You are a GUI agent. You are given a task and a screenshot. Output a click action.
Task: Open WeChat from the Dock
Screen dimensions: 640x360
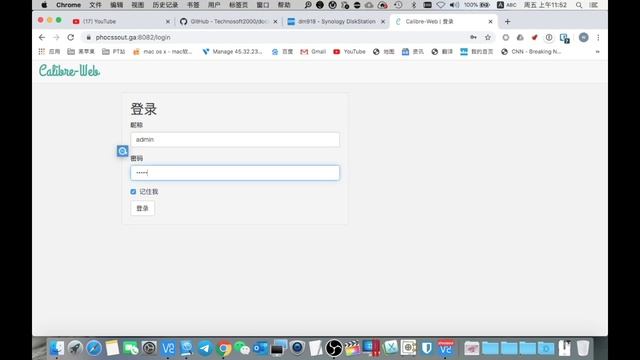pyautogui.click(x=242, y=348)
